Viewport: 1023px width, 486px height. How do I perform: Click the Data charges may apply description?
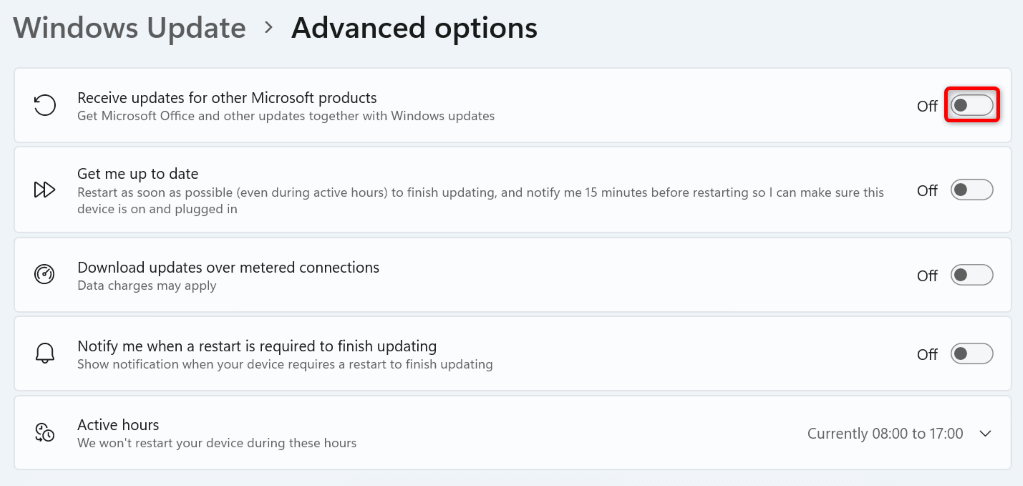[x=146, y=286]
